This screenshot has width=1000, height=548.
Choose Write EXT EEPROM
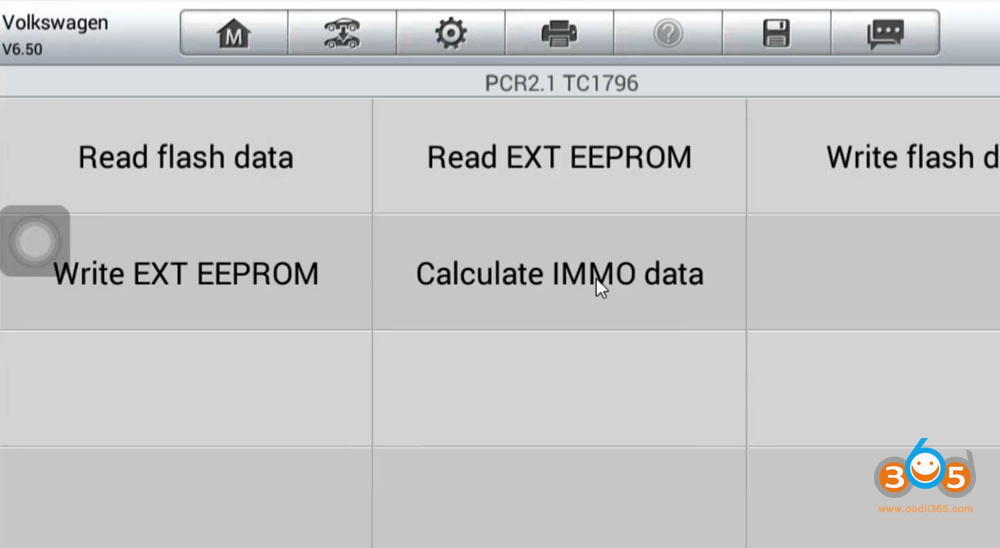click(x=186, y=273)
